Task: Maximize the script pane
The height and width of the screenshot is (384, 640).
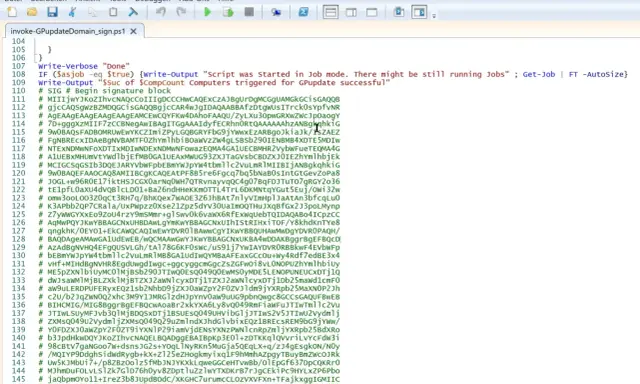Action: coord(371,12)
